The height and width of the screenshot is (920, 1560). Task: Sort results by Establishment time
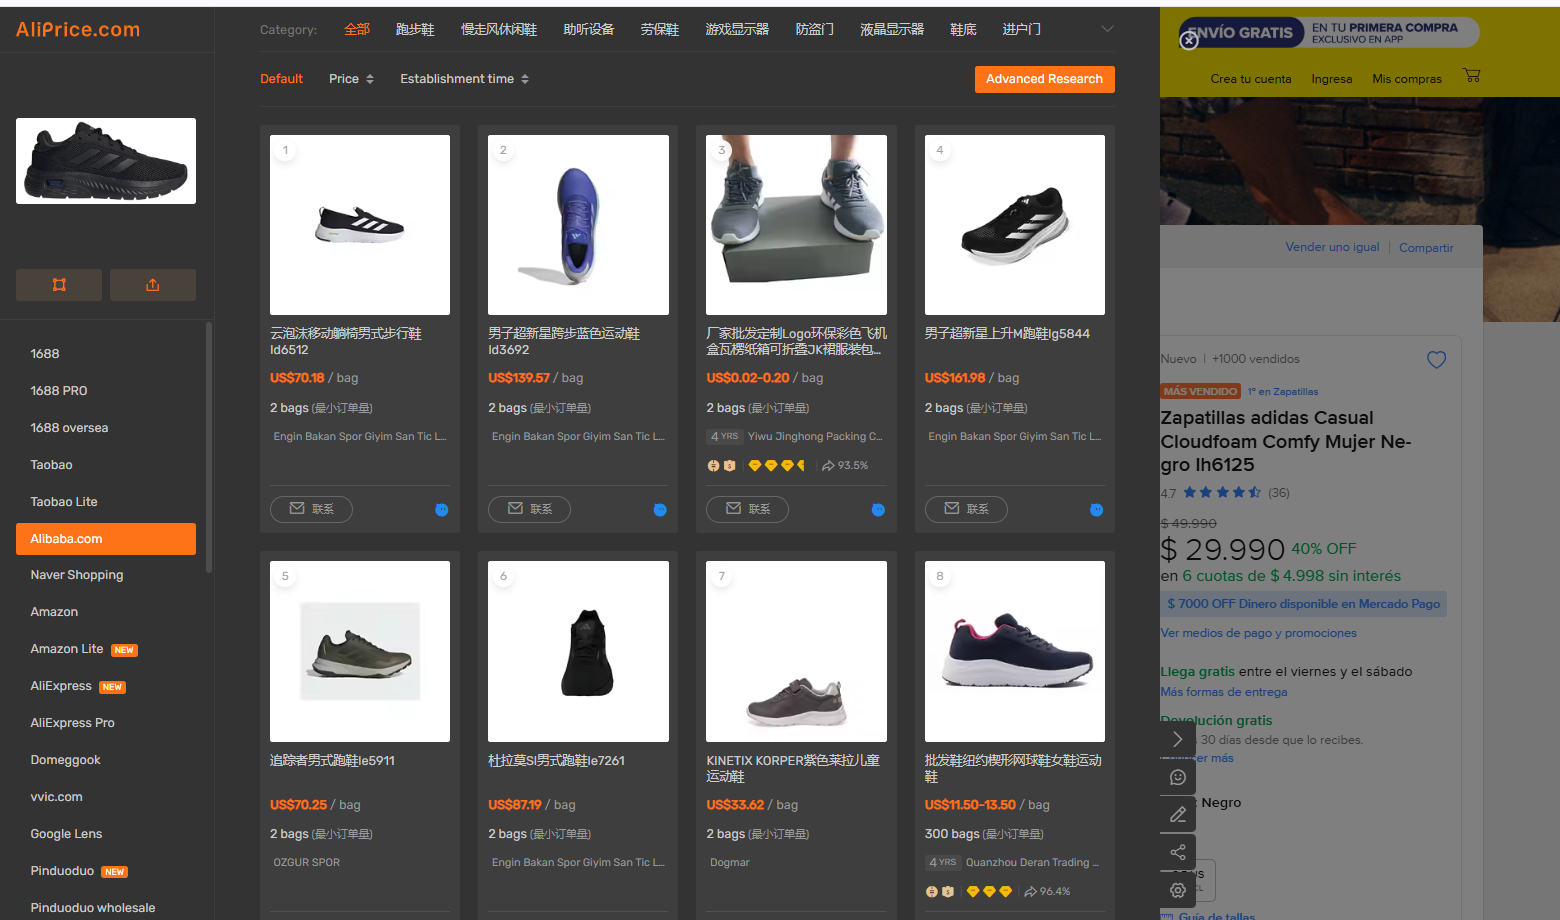point(465,79)
